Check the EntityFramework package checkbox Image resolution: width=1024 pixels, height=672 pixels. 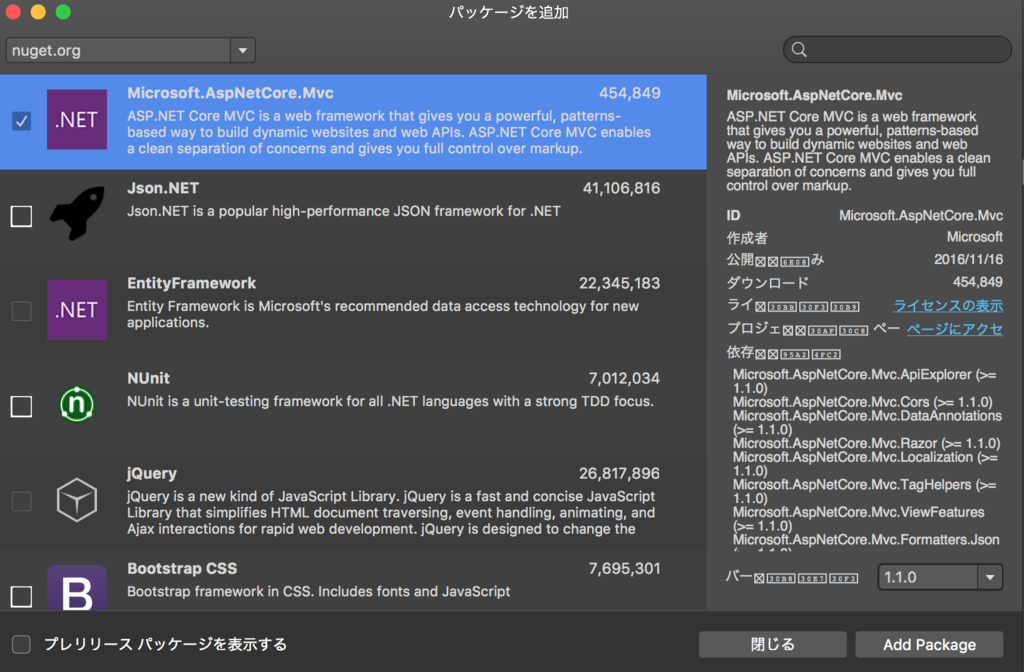pyautogui.click(x=22, y=311)
